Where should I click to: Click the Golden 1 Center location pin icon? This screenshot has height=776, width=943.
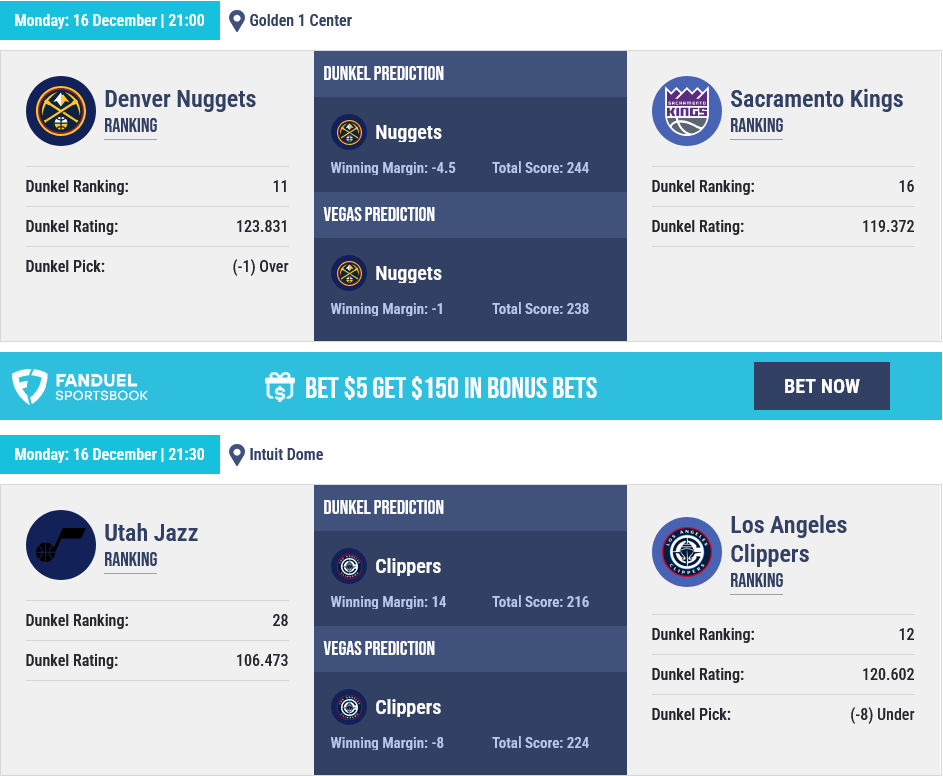point(237,21)
